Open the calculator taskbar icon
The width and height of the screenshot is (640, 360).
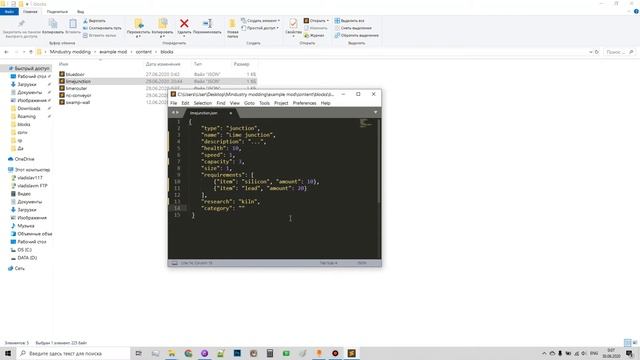tap(270, 353)
